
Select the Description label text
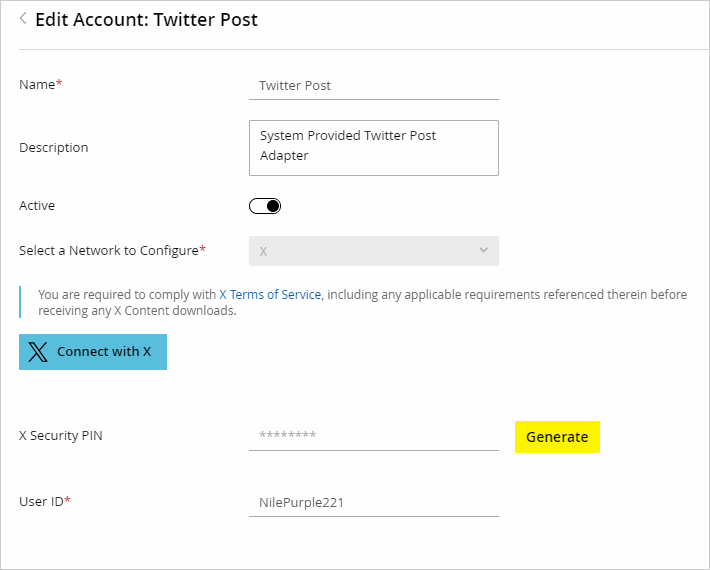[53, 148]
